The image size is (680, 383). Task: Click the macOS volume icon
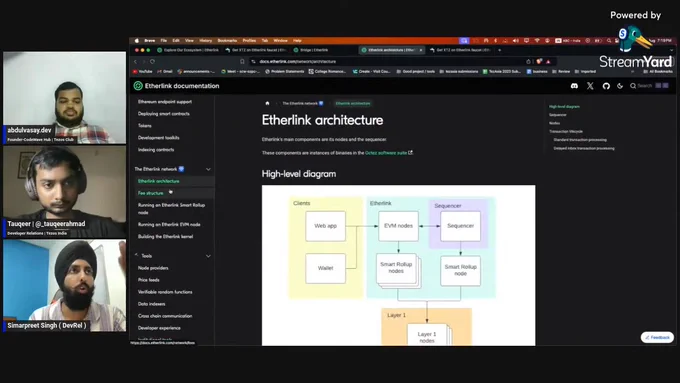pyautogui.click(x=516, y=41)
